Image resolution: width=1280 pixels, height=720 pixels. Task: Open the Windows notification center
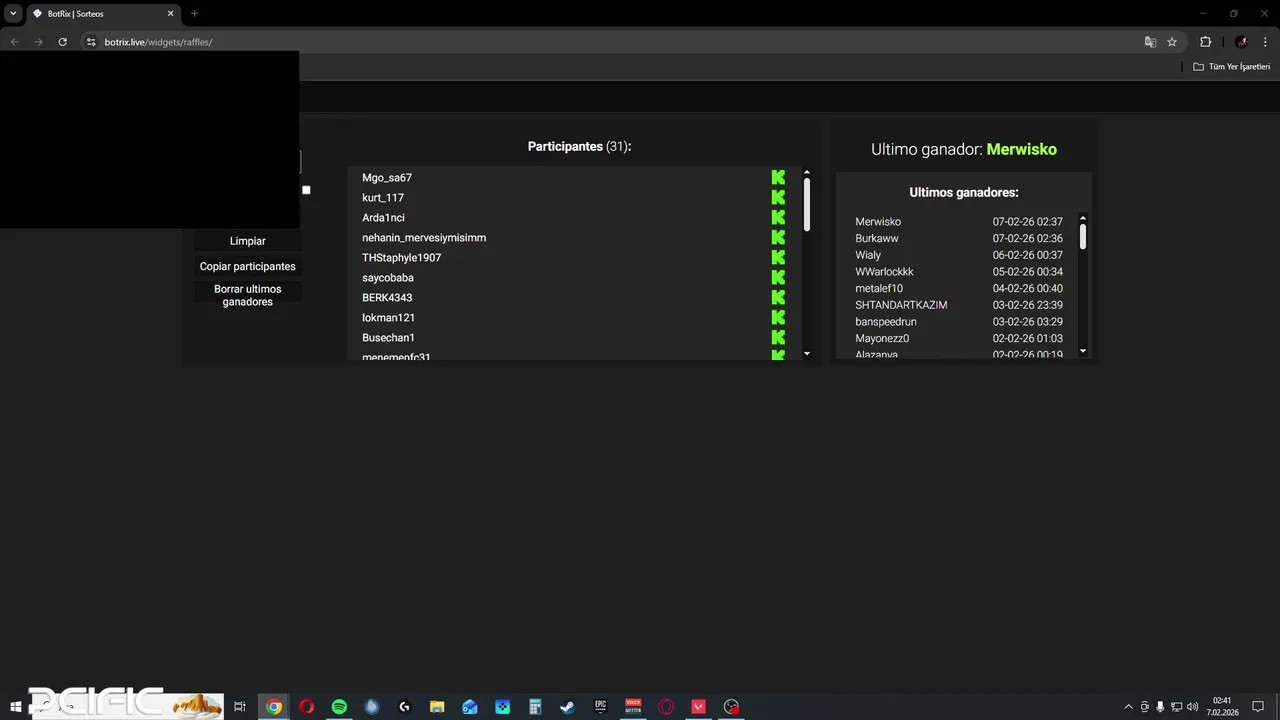[1258, 707]
